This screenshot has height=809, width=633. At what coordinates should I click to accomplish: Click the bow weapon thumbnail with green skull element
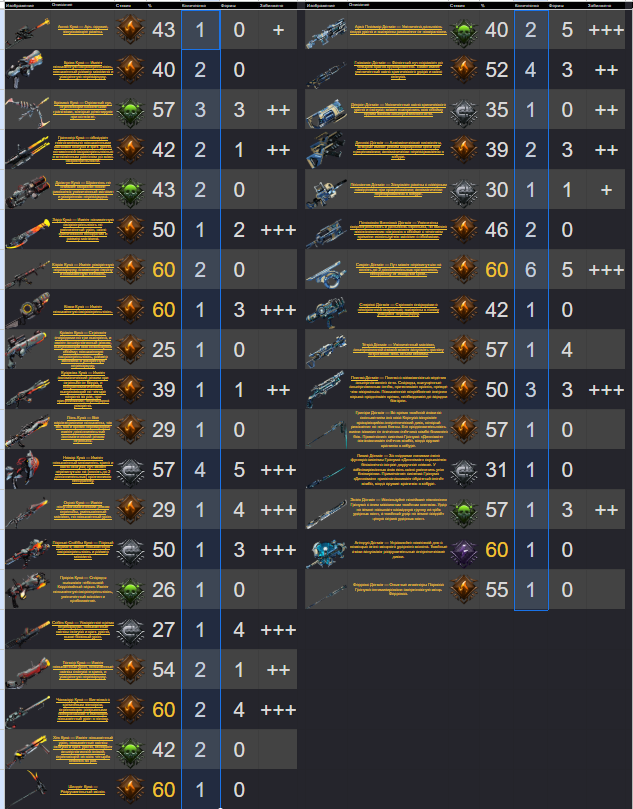(x=28, y=110)
